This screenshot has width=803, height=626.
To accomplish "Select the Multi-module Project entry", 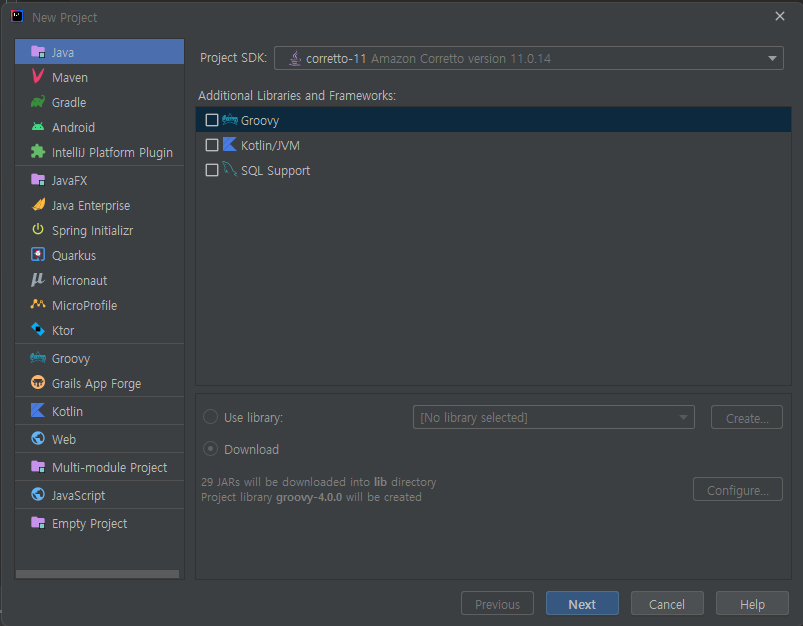I will click(99, 467).
